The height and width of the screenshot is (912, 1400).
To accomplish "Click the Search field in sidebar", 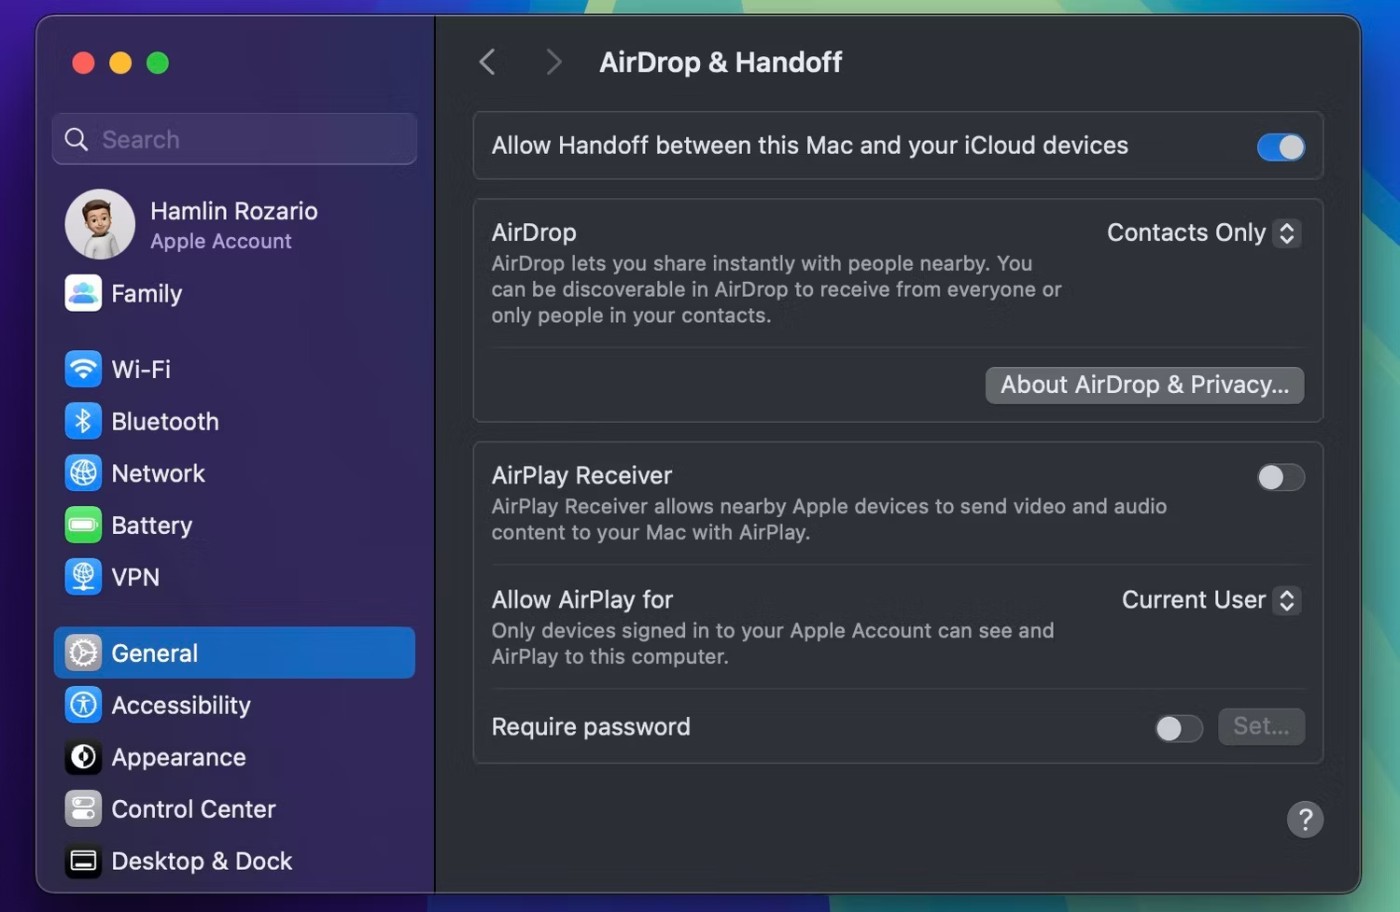I will (x=234, y=139).
